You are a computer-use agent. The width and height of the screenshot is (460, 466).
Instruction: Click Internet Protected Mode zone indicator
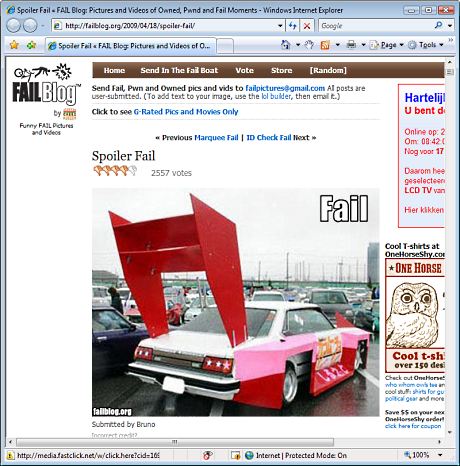click(296, 455)
